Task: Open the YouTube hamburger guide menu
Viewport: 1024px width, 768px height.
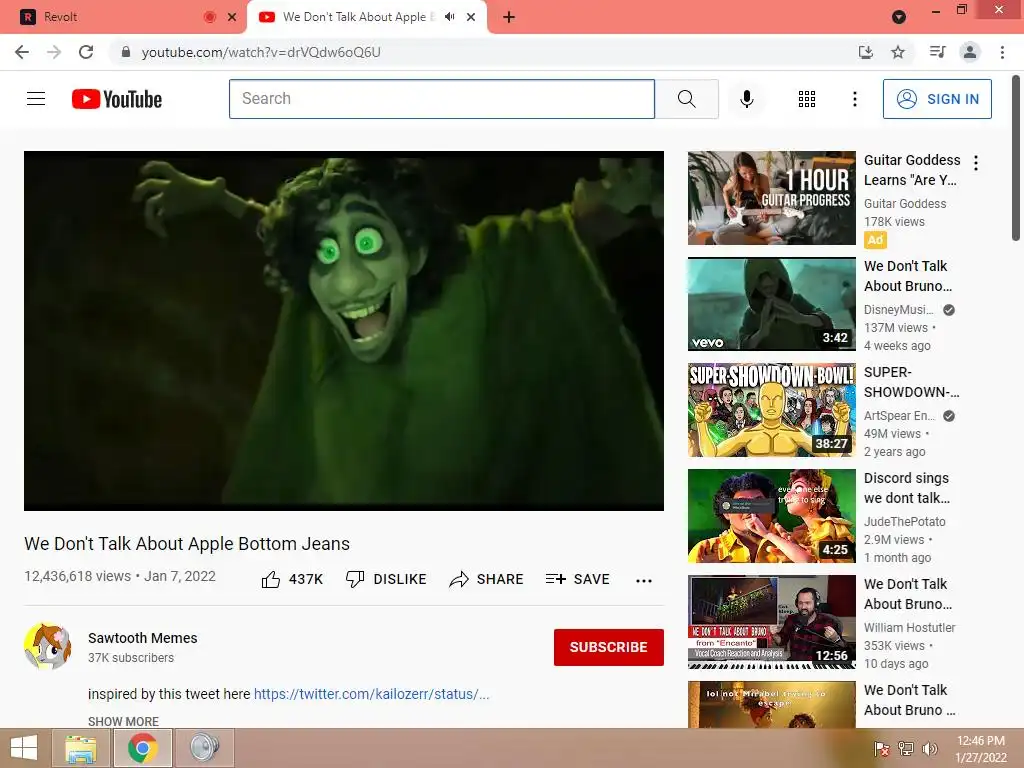Action: (x=36, y=99)
